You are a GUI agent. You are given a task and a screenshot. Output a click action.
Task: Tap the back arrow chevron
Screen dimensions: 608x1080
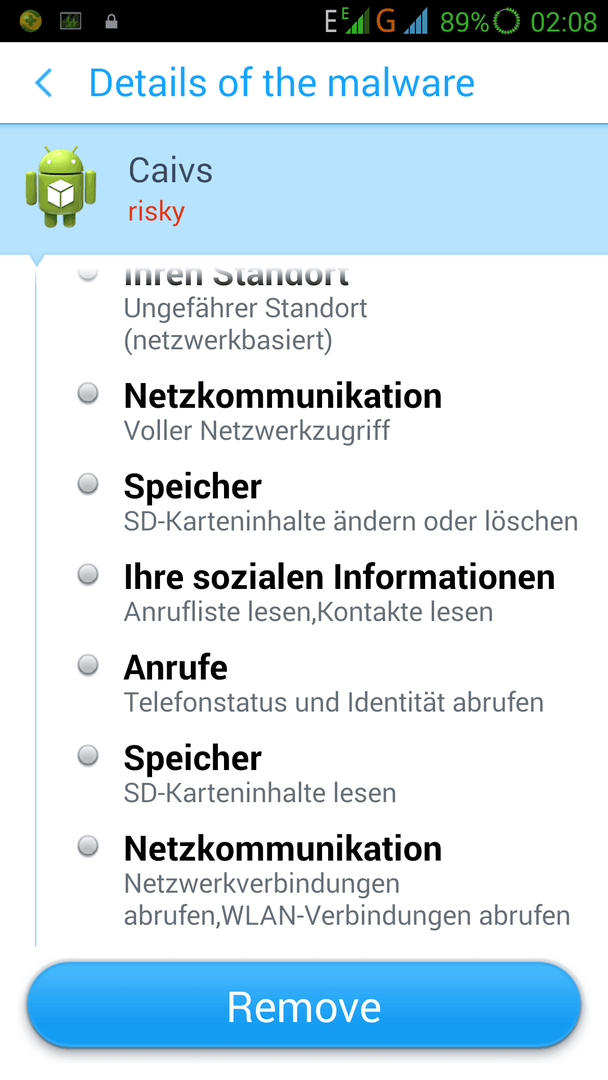click(x=44, y=83)
